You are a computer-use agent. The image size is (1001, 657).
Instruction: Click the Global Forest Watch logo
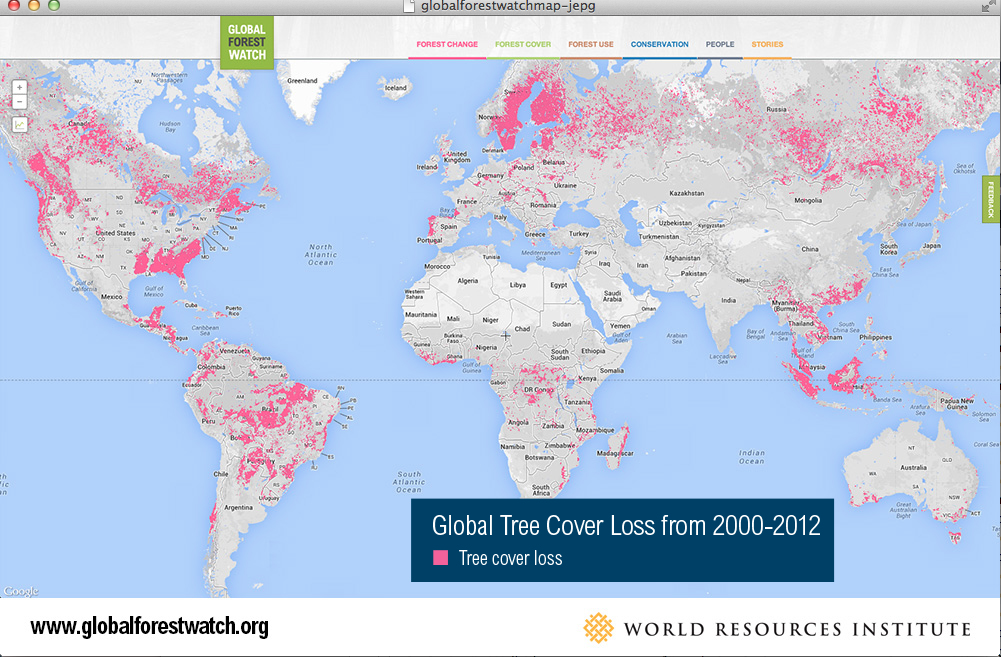247,43
